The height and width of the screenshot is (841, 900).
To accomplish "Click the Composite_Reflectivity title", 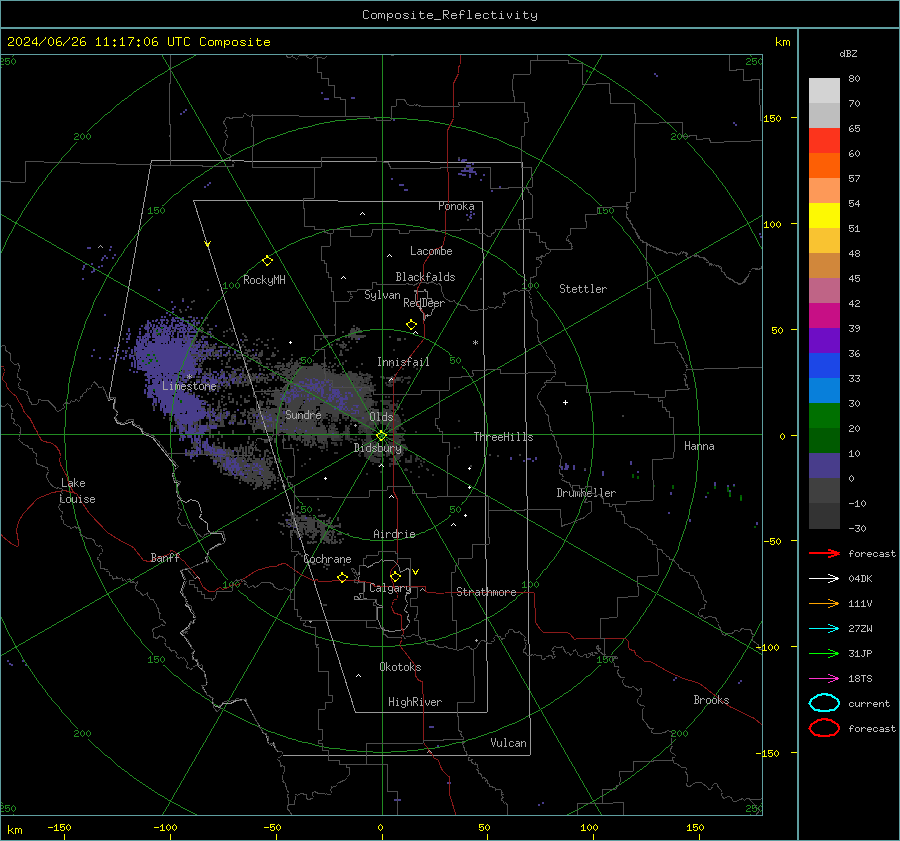I will [x=450, y=15].
